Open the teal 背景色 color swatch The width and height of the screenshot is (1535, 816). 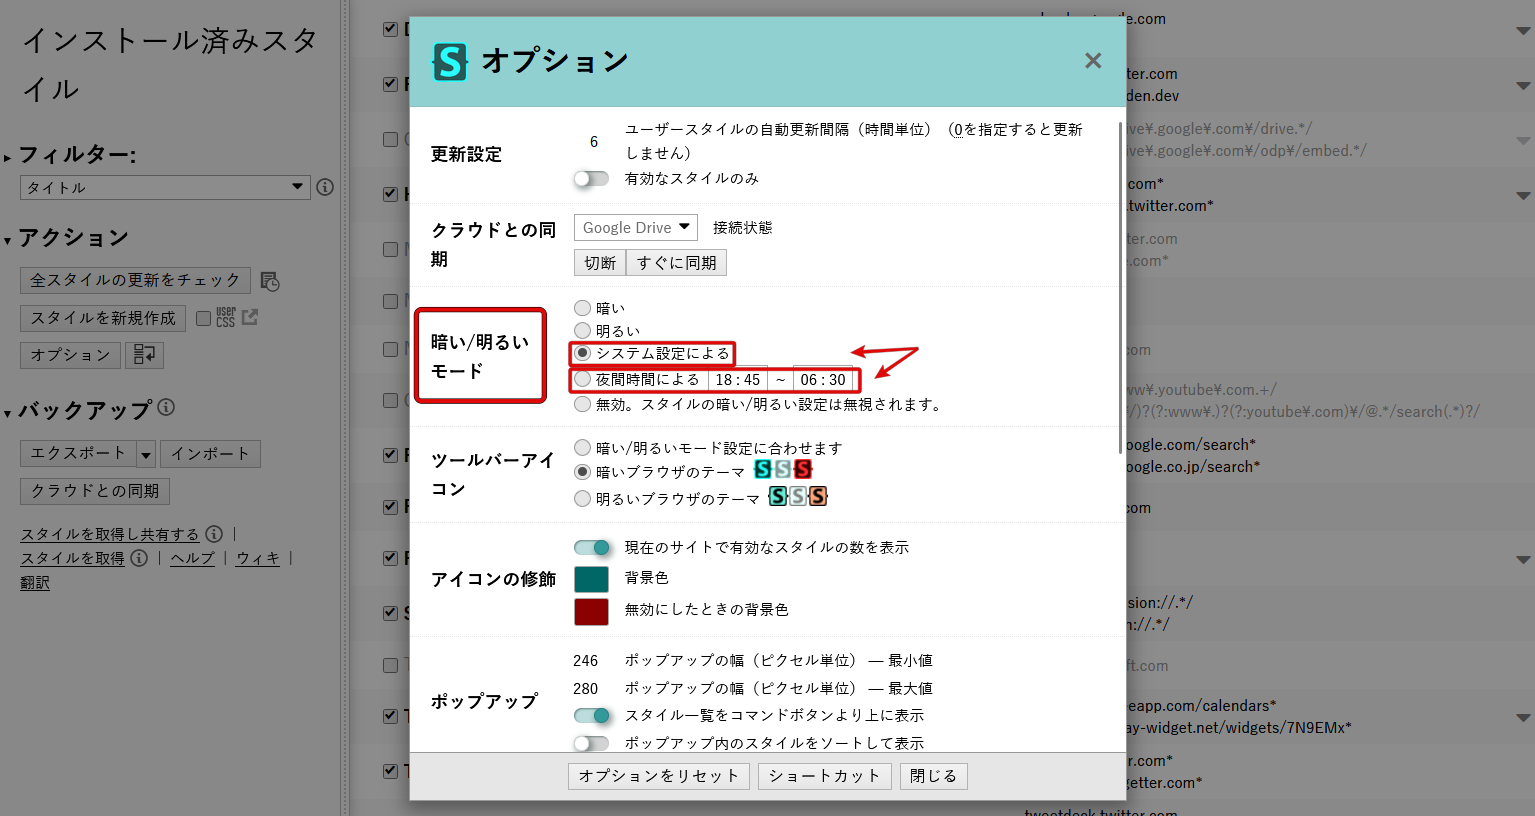coord(591,579)
